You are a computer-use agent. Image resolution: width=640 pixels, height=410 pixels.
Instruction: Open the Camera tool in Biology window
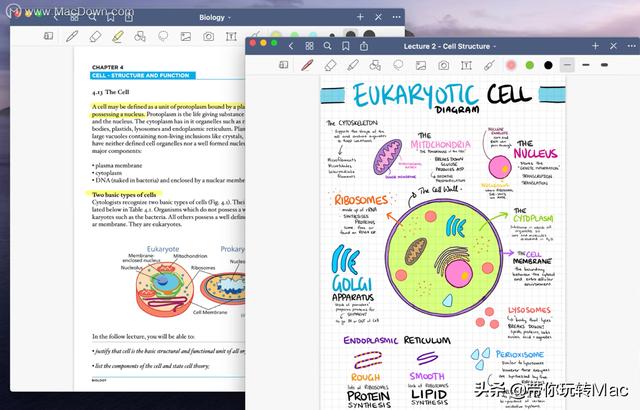point(209,36)
